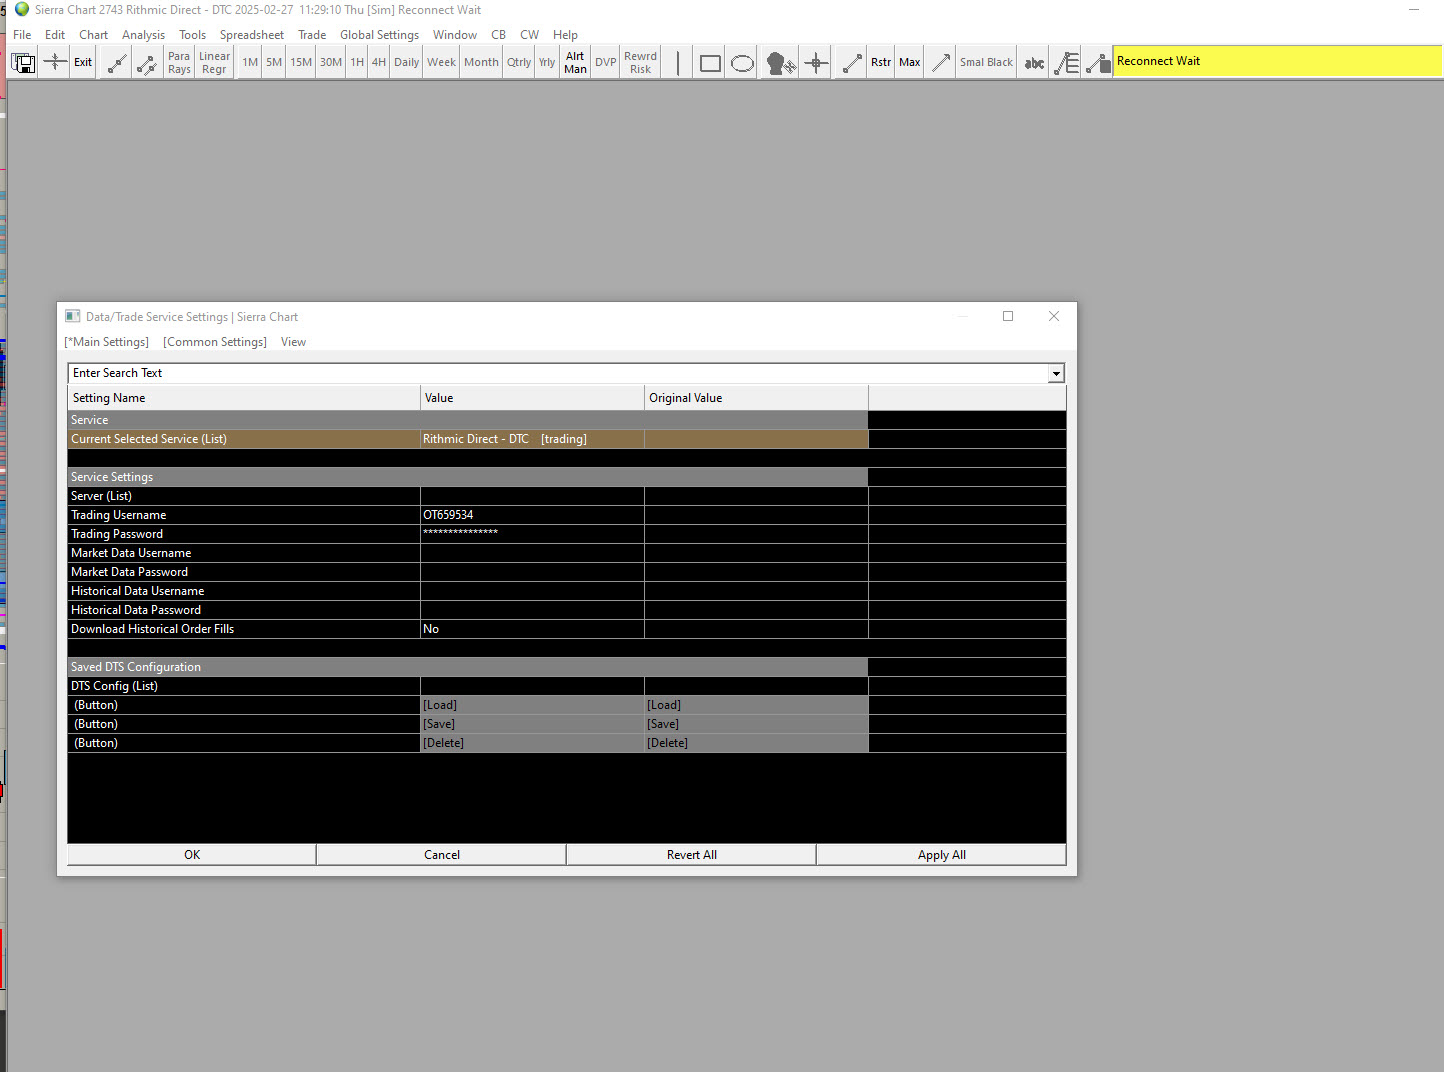The image size is (1444, 1072).
Task: Click the Market Data Username value cell
Action: pos(532,553)
